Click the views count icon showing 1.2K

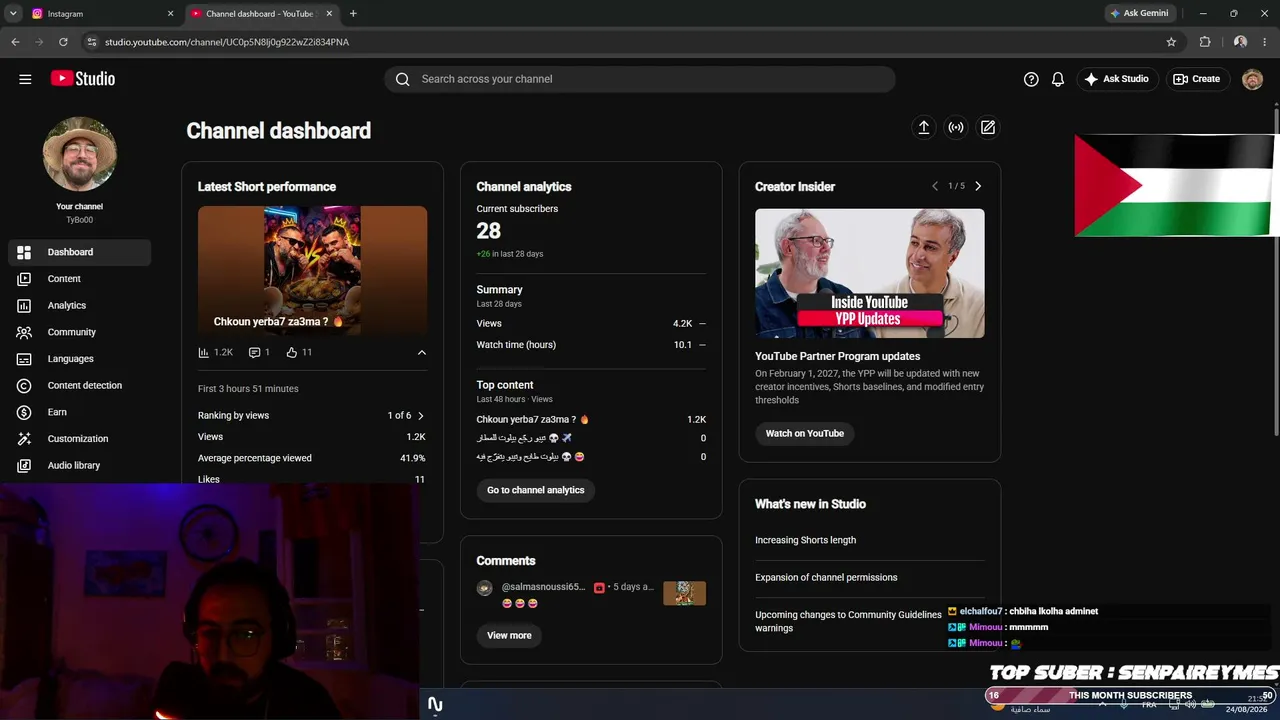click(x=204, y=352)
